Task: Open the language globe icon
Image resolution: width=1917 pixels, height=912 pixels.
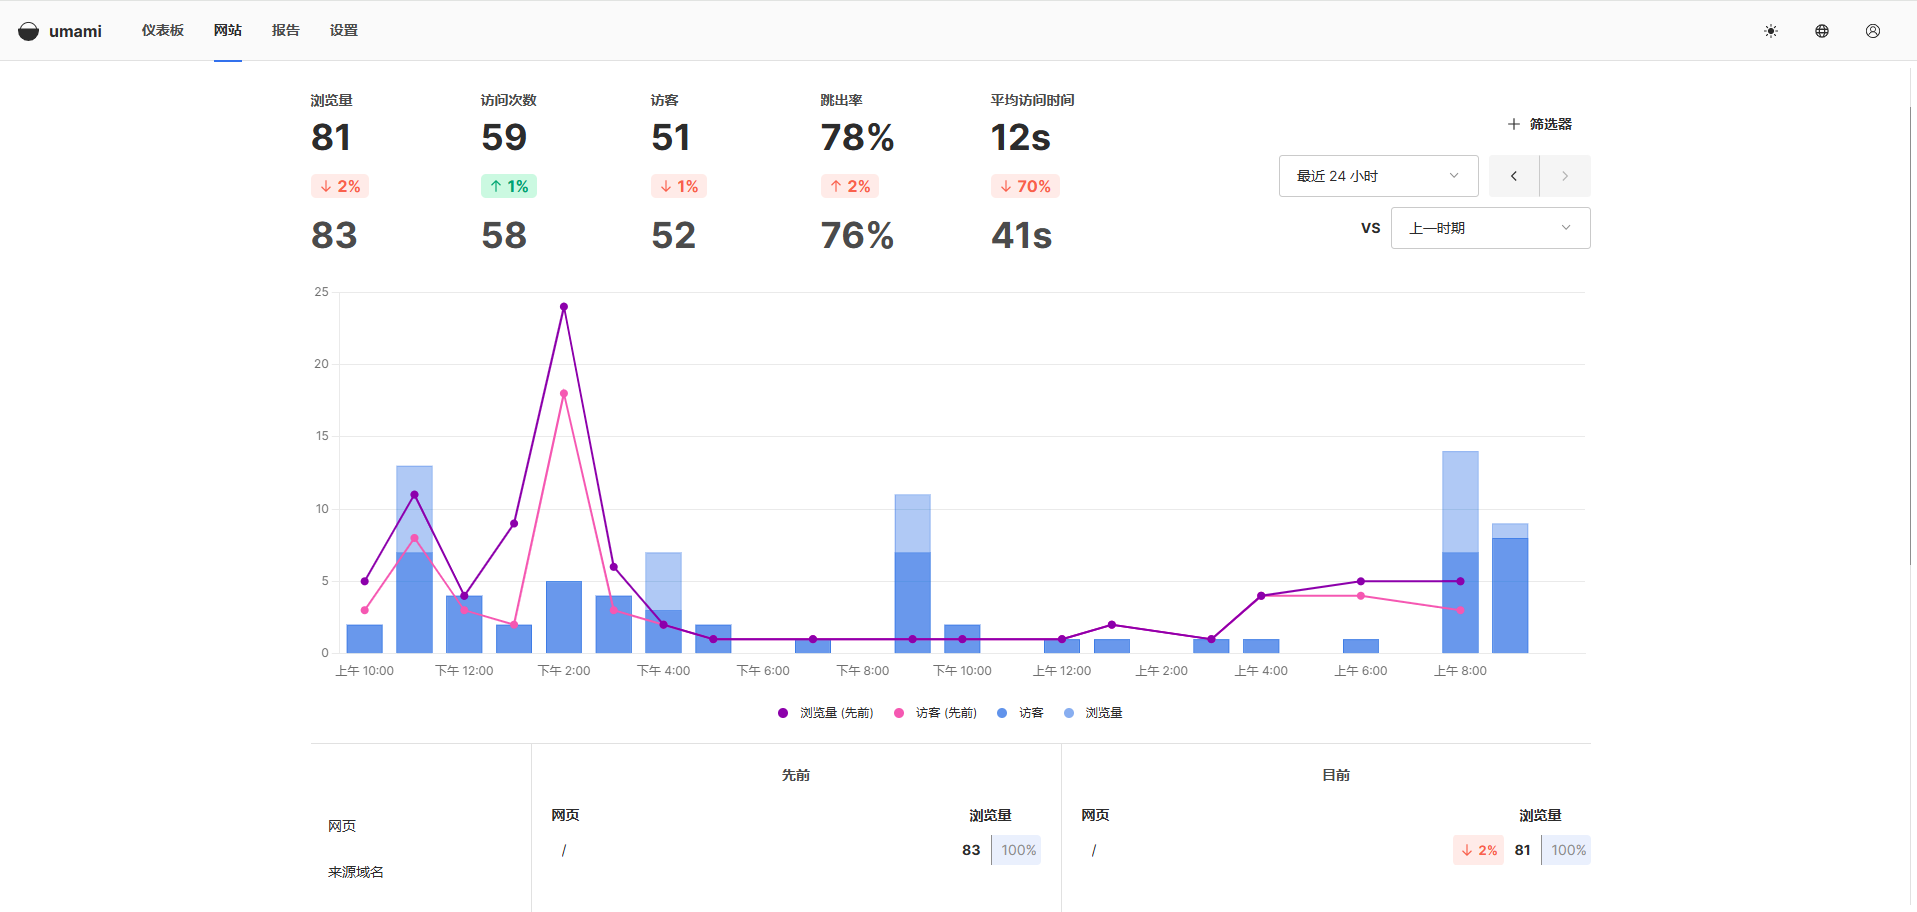Action: (x=1821, y=31)
